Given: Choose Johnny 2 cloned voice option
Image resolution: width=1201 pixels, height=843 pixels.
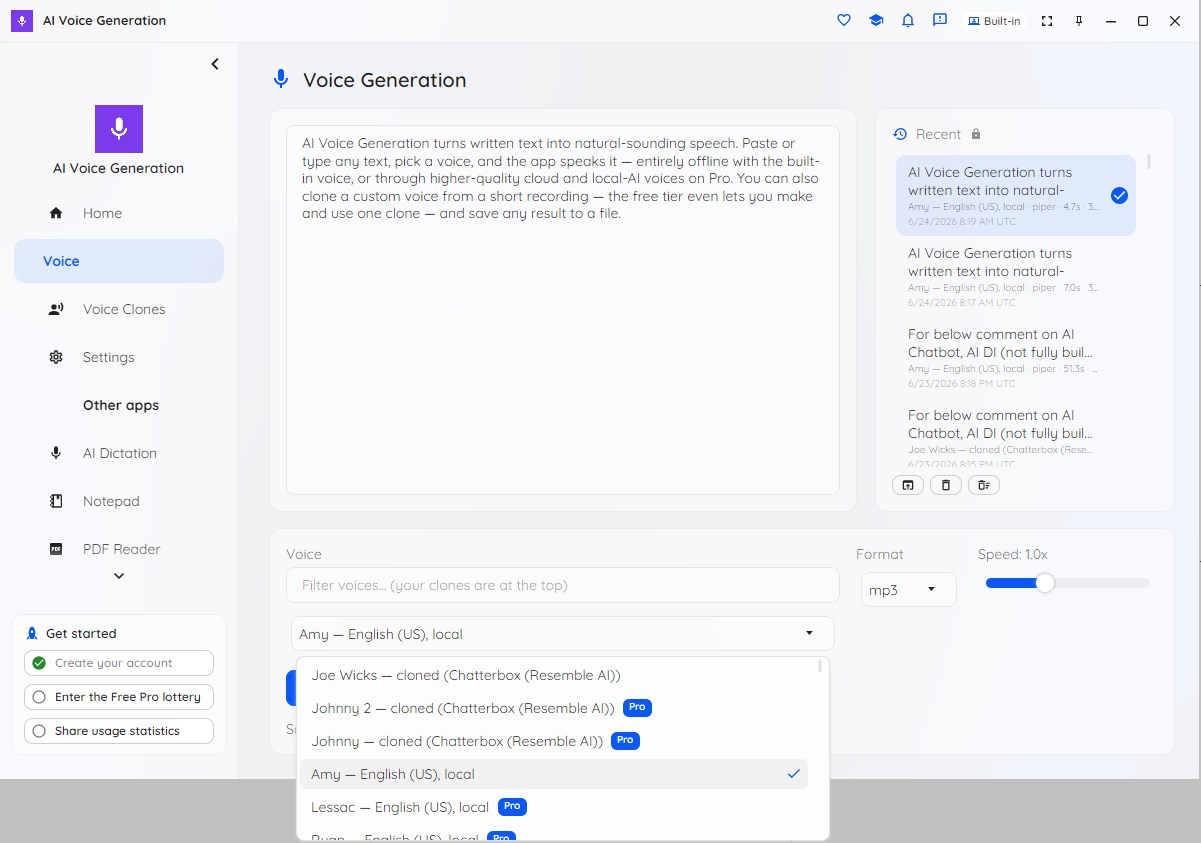Looking at the screenshot, I should (555, 708).
